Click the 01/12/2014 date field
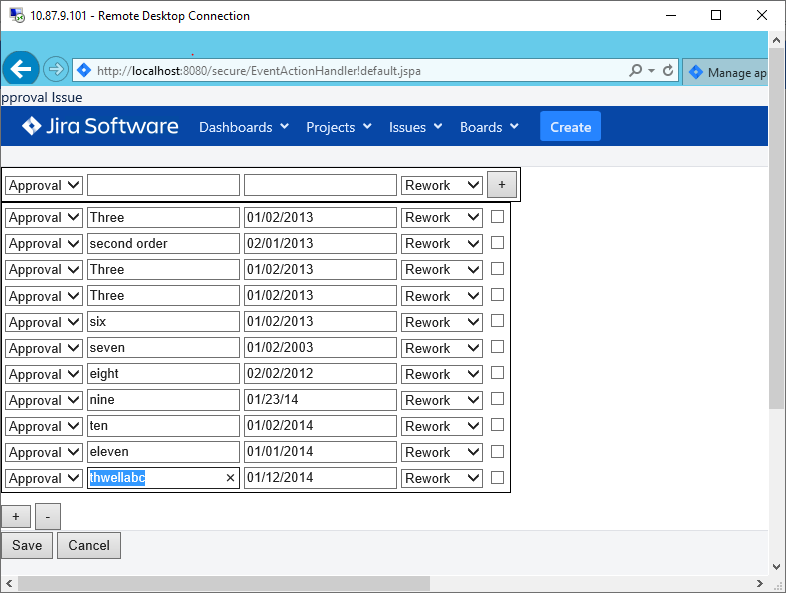Image resolution: width=786 pixels, height=593 pixels. coord(320,478)
